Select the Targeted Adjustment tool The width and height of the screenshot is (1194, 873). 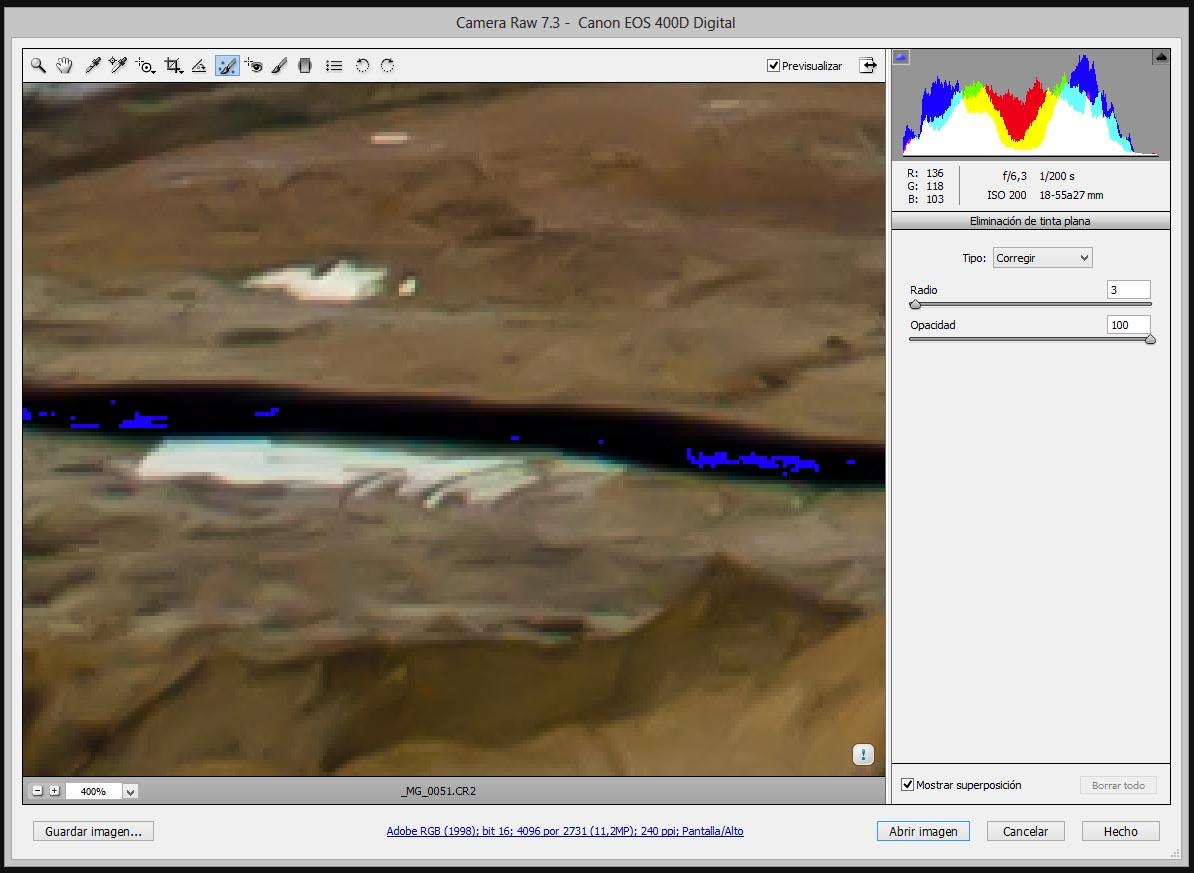(145, 66)
